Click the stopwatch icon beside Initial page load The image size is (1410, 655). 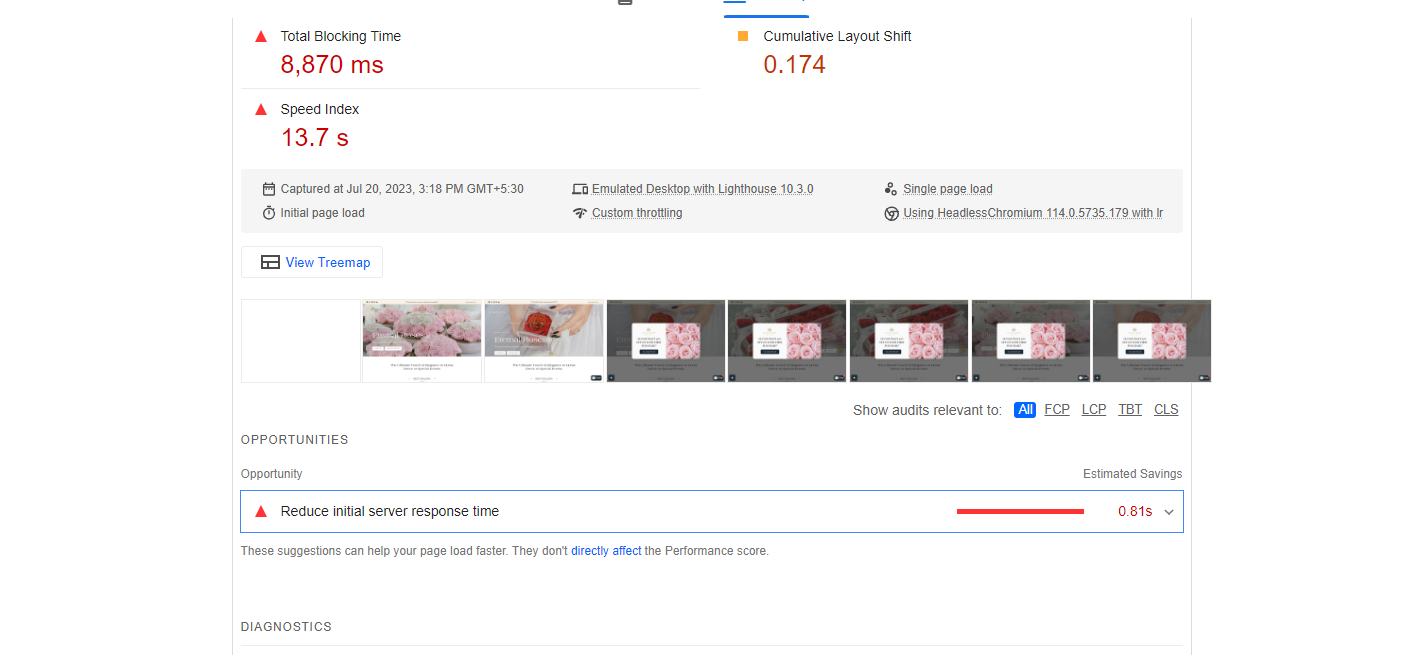(269, 213)
